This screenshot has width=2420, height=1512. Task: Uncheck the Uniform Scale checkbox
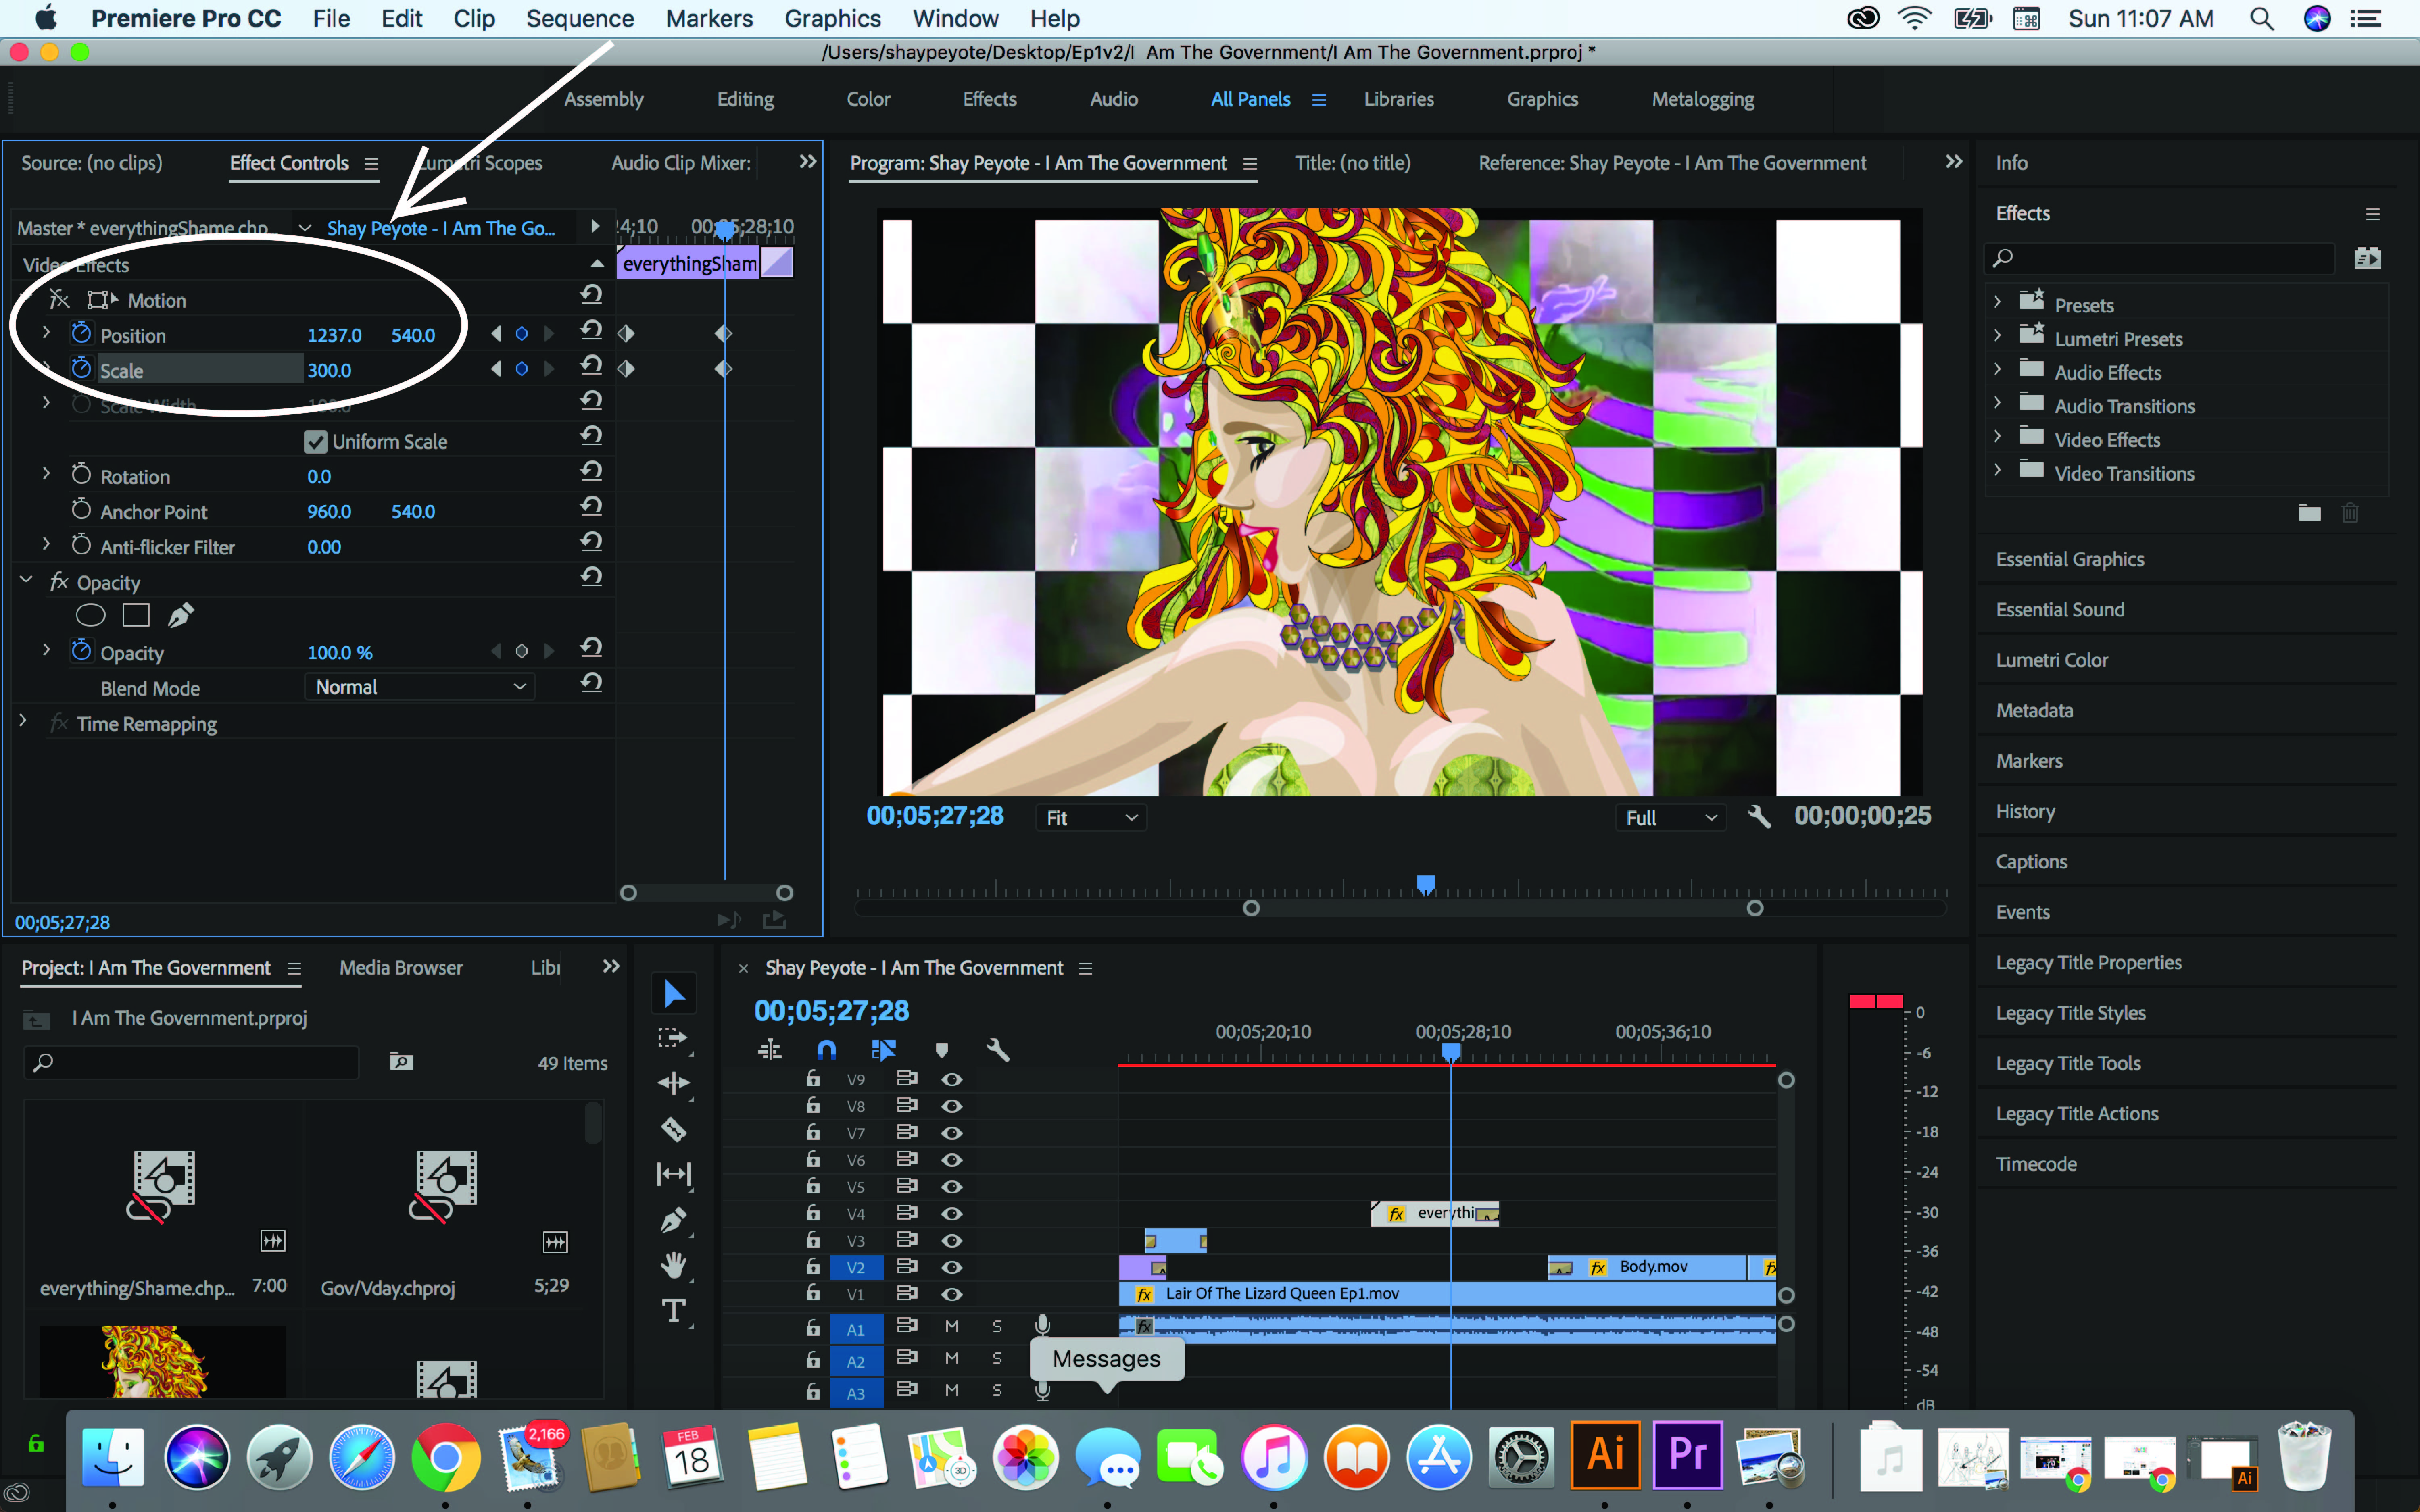click(316, 442)
